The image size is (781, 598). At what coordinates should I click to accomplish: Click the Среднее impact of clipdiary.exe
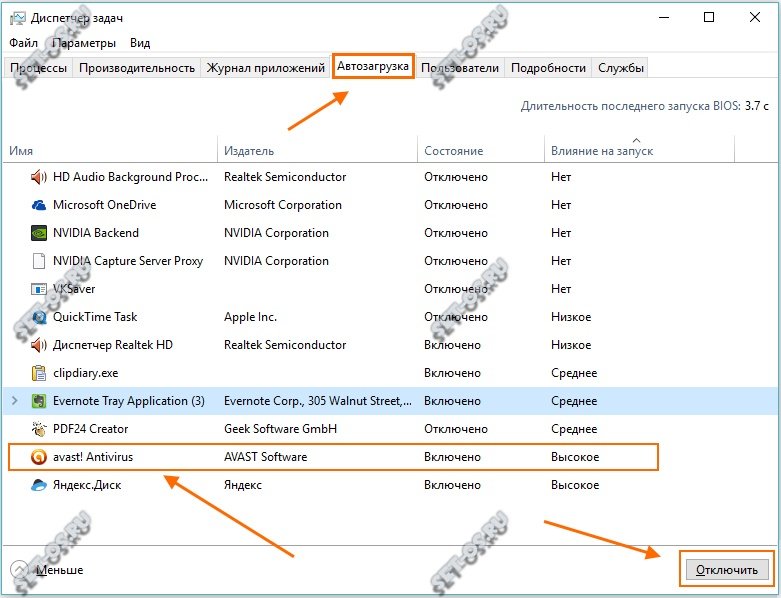[574, 373]
